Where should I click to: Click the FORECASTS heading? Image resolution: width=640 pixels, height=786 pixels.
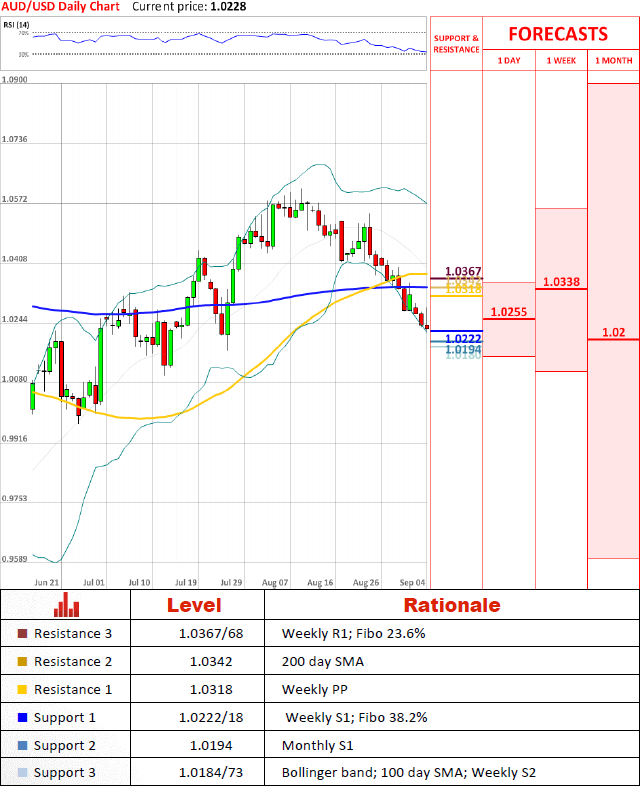pos(558,33)
